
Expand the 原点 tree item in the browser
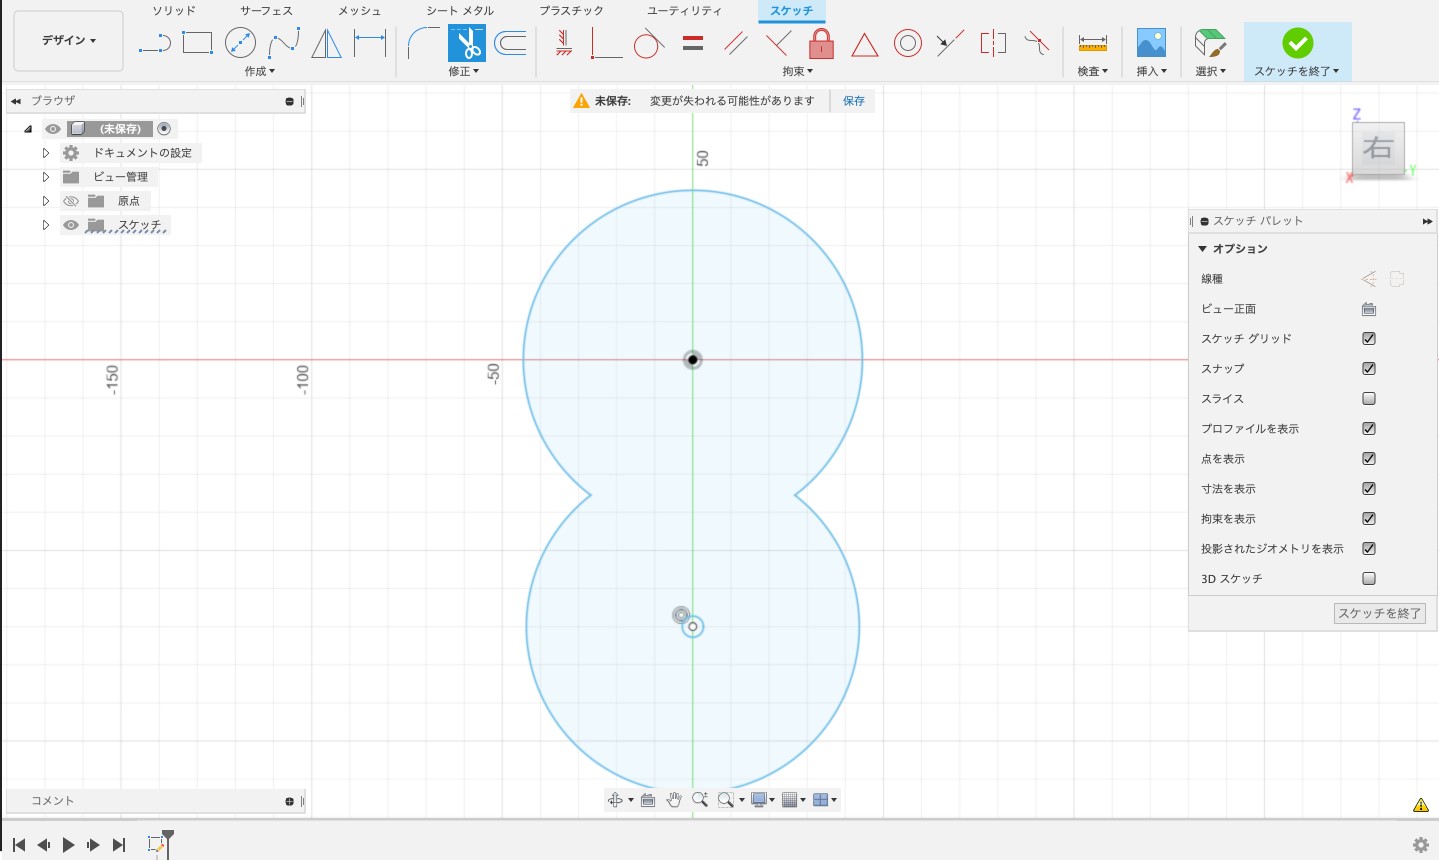pyautogui.click(x=45, y=200)
